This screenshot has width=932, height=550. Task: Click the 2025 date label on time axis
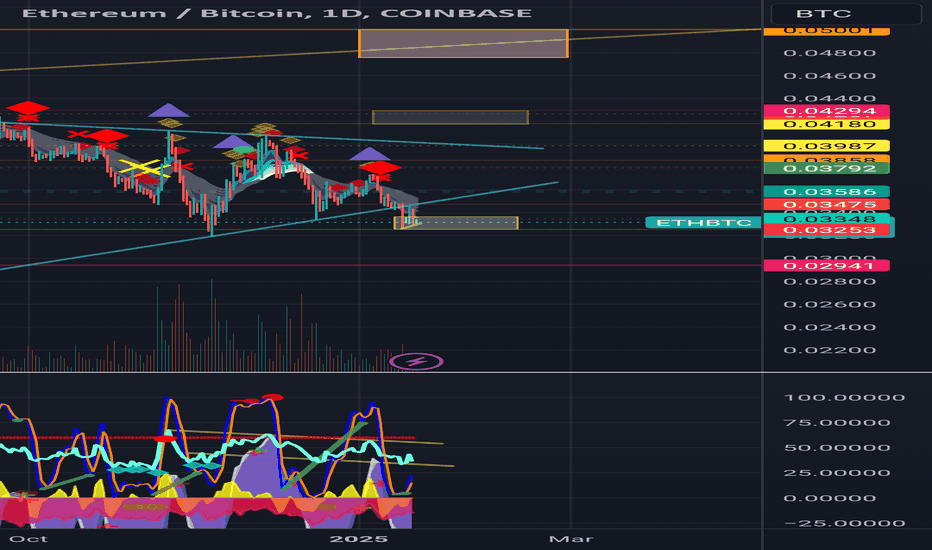tap(358, 539)
